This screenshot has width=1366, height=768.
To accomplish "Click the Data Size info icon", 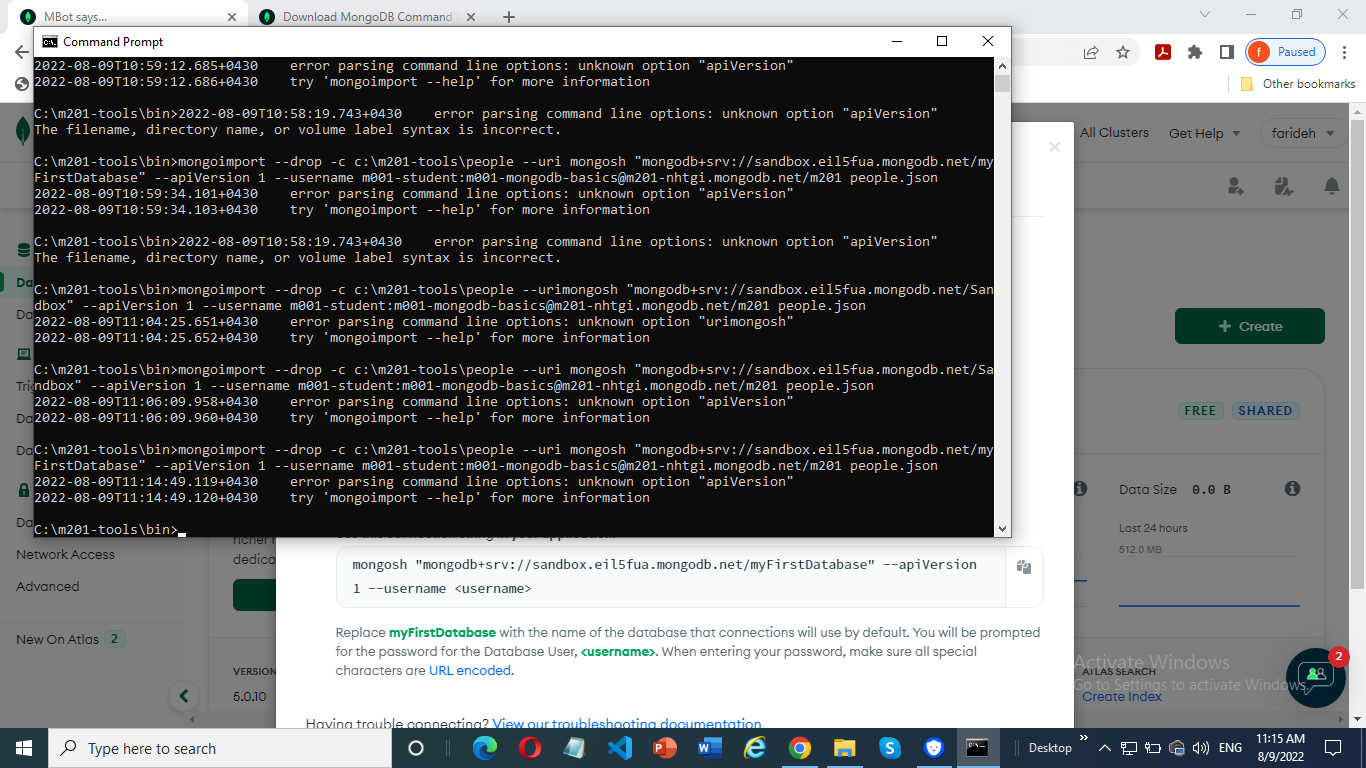I will (x=1291, y=489).
